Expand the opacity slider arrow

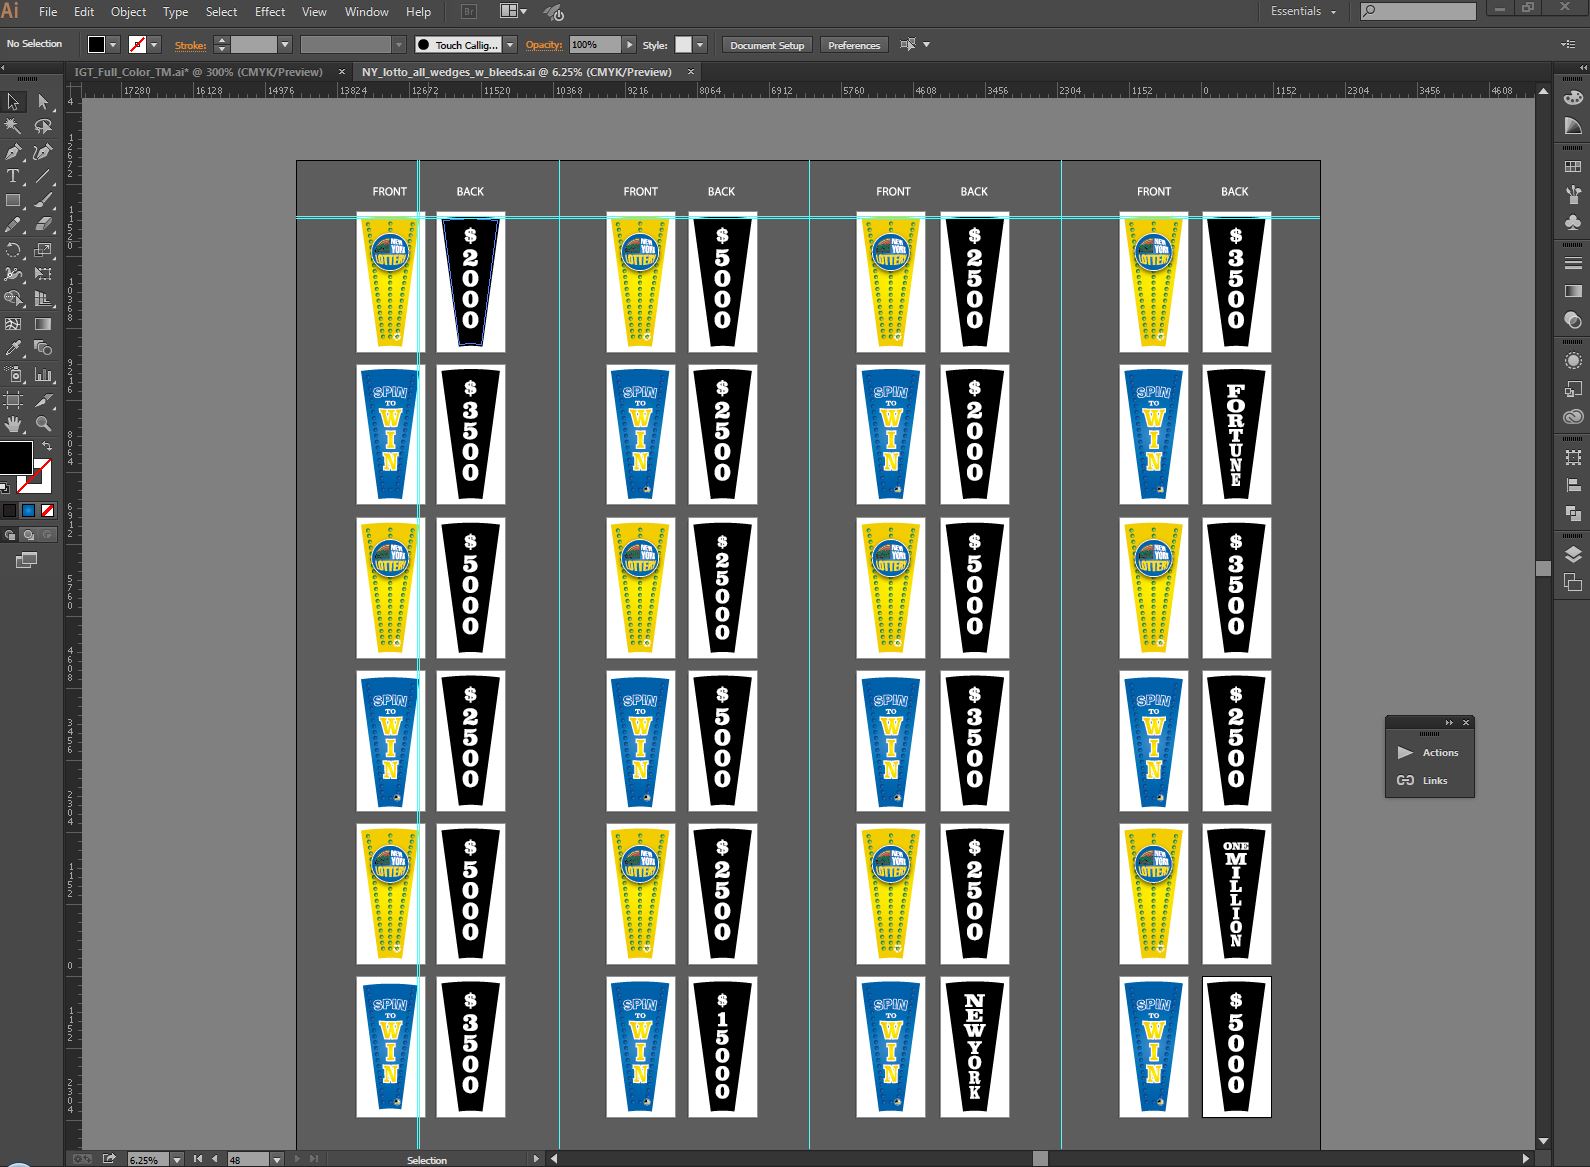click(629, 45)
